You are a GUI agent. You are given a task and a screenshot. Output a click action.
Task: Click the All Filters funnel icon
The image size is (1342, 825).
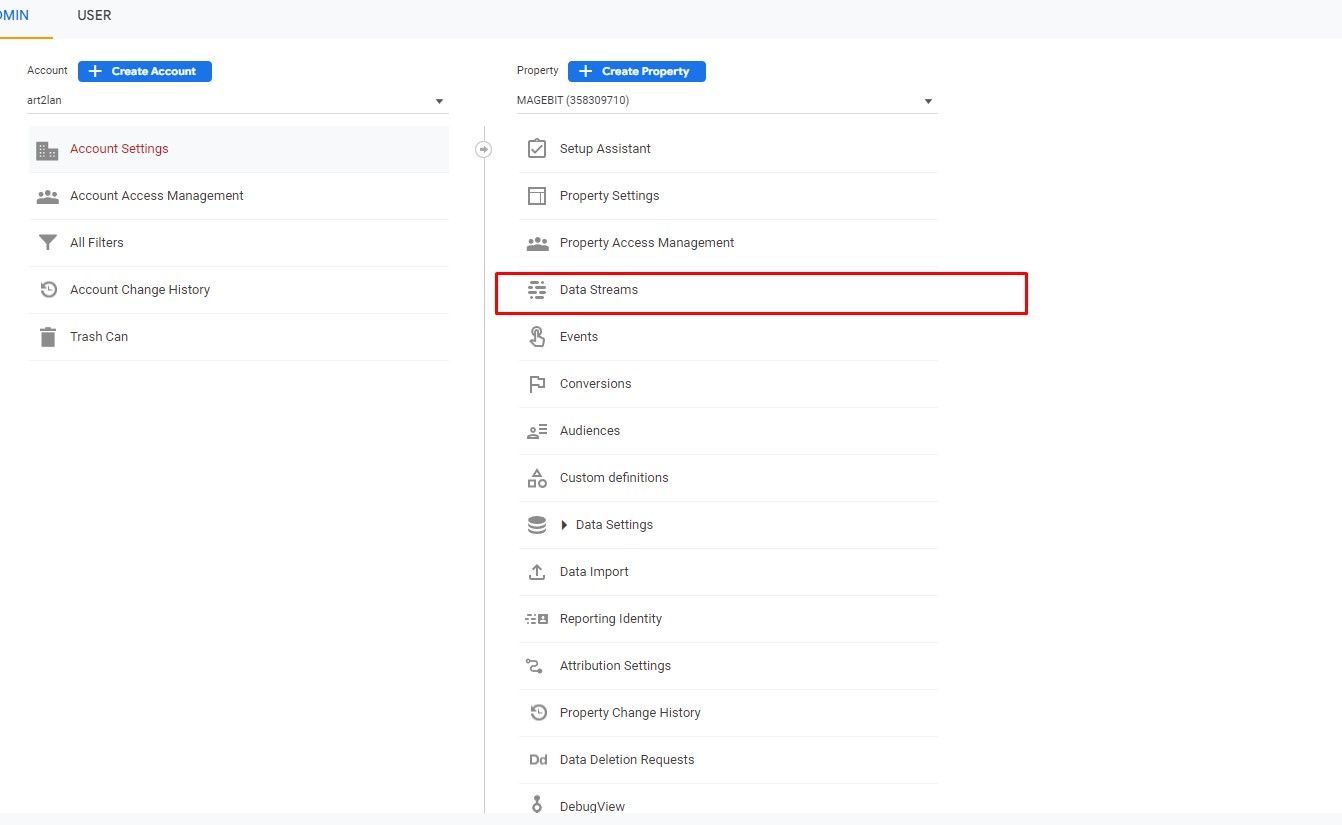(47, 243)
